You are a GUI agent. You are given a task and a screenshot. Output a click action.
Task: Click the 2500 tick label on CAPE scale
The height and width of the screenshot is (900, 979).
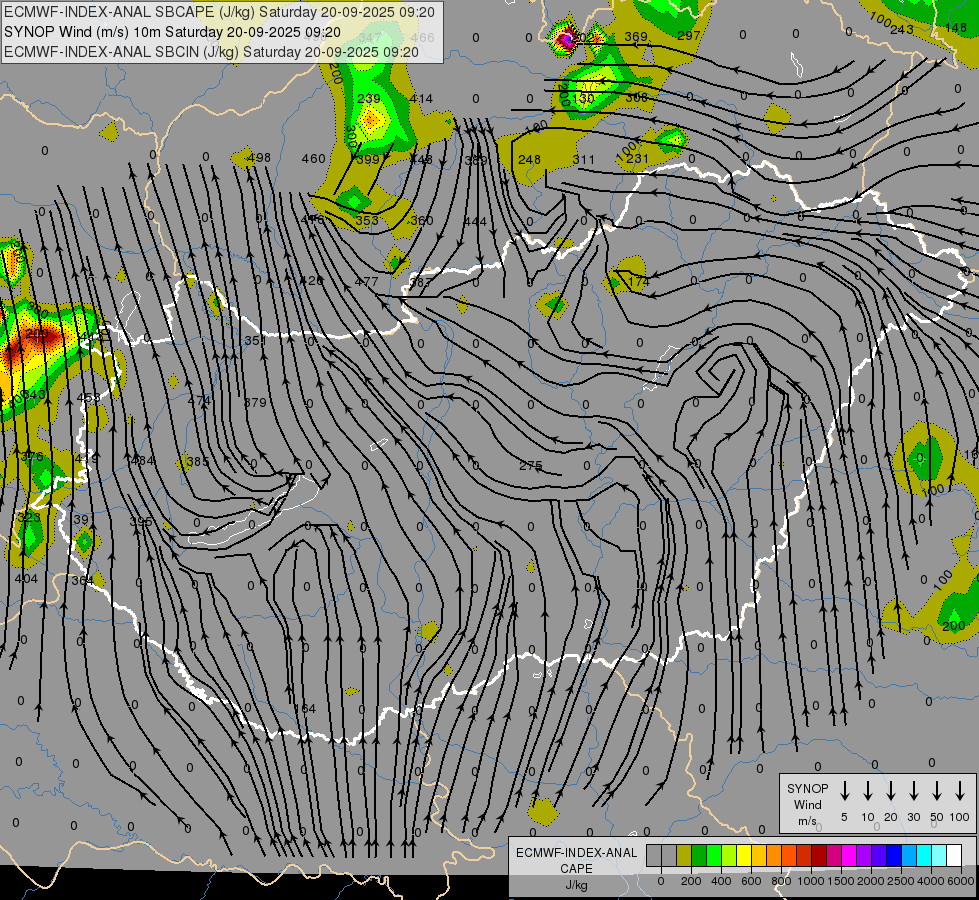point(900,881)
